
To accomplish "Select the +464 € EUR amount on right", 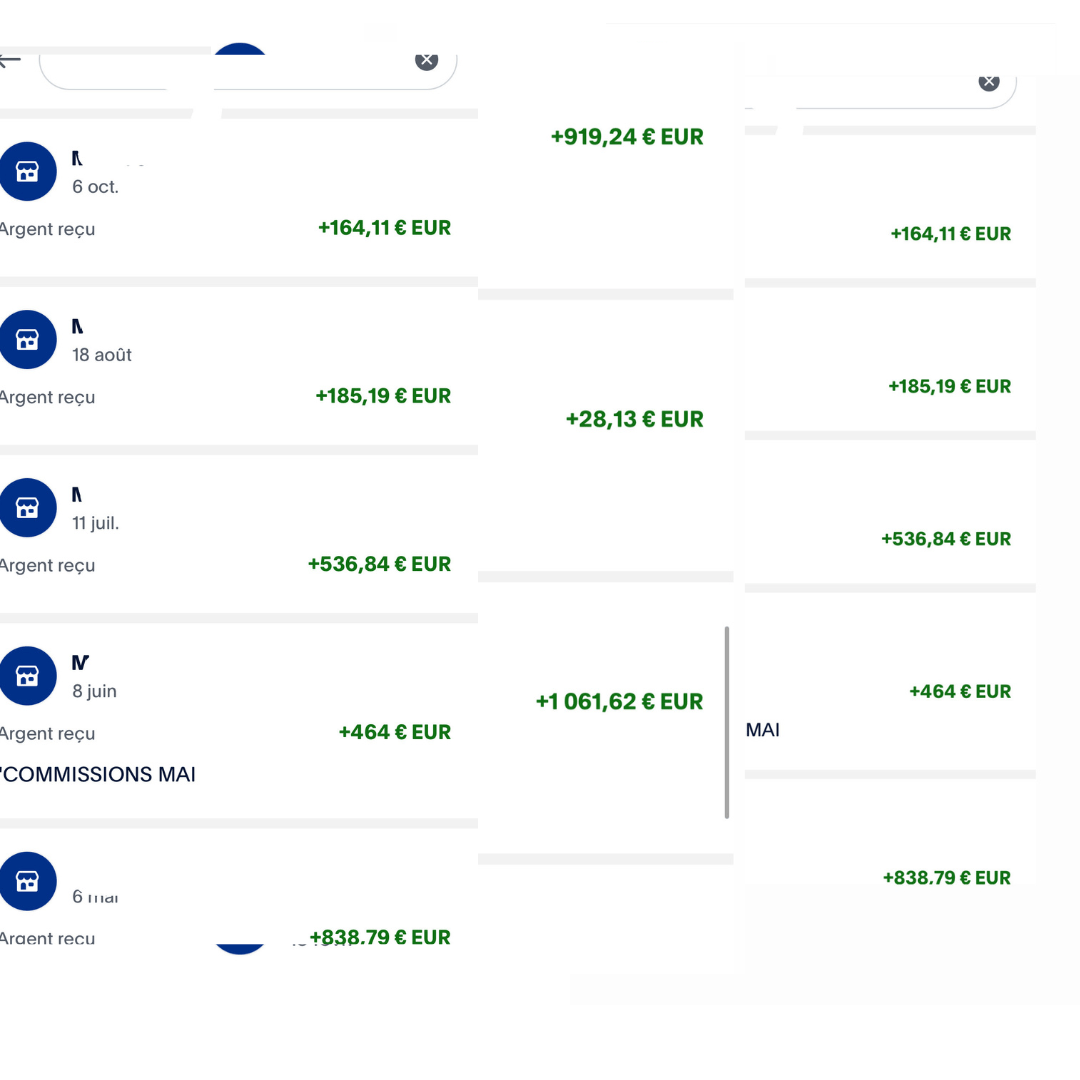I will point(959,691).
